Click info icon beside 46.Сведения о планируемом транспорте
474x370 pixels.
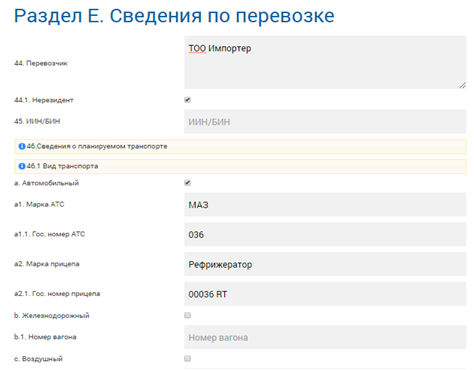22,146
